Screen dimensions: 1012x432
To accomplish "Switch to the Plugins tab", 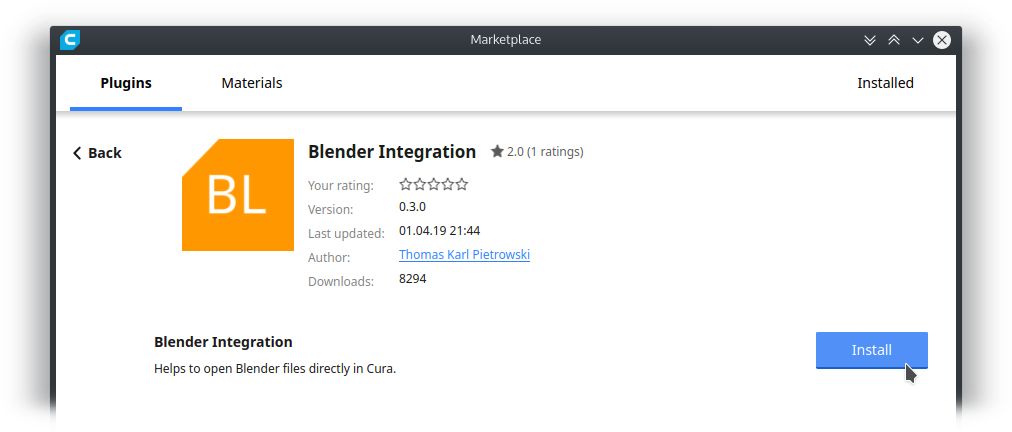I will pos(126,83).
